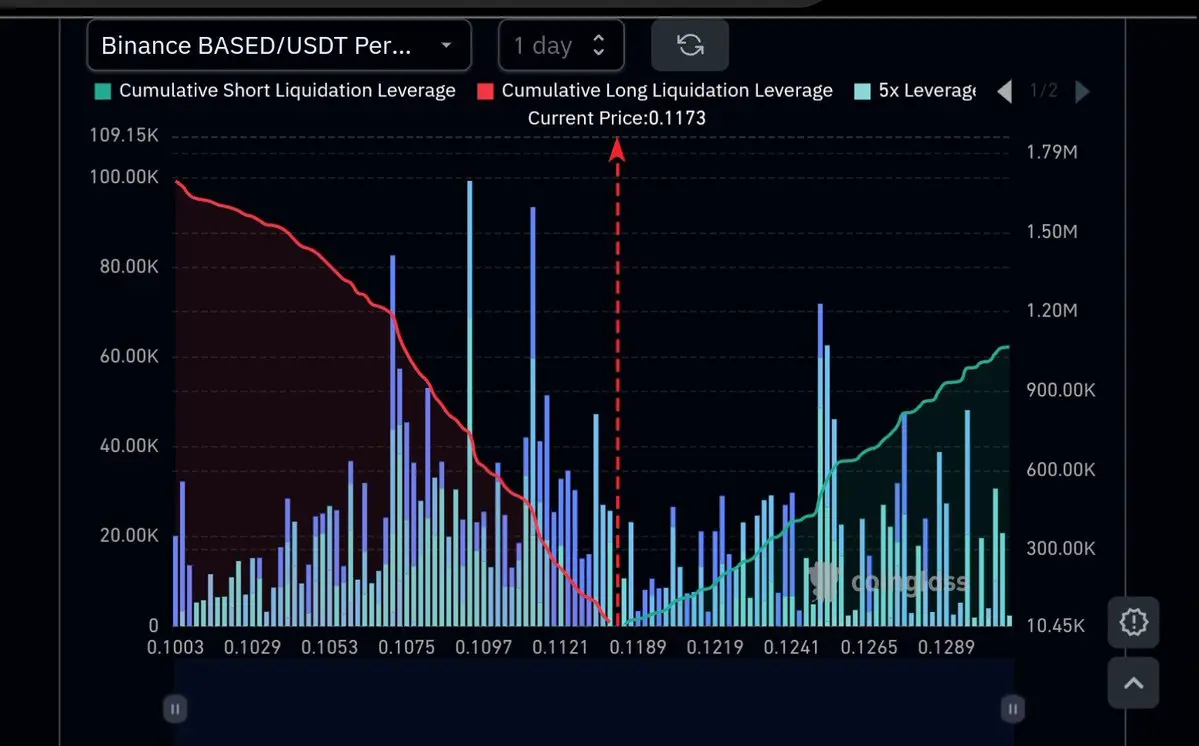This screenshot has height=746, width=1199.
Task: Go to previous legend page arrow
Action: [x=1005, y=92]
